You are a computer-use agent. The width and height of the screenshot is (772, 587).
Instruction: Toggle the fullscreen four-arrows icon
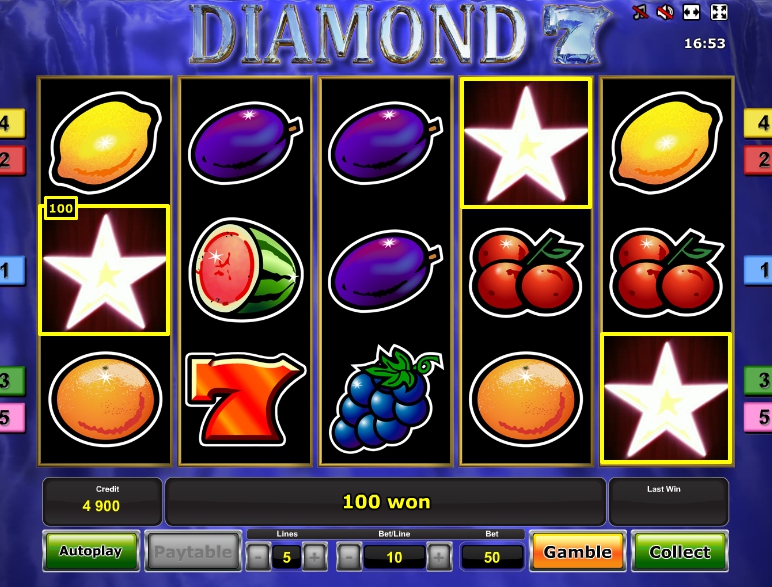point(719,12)
